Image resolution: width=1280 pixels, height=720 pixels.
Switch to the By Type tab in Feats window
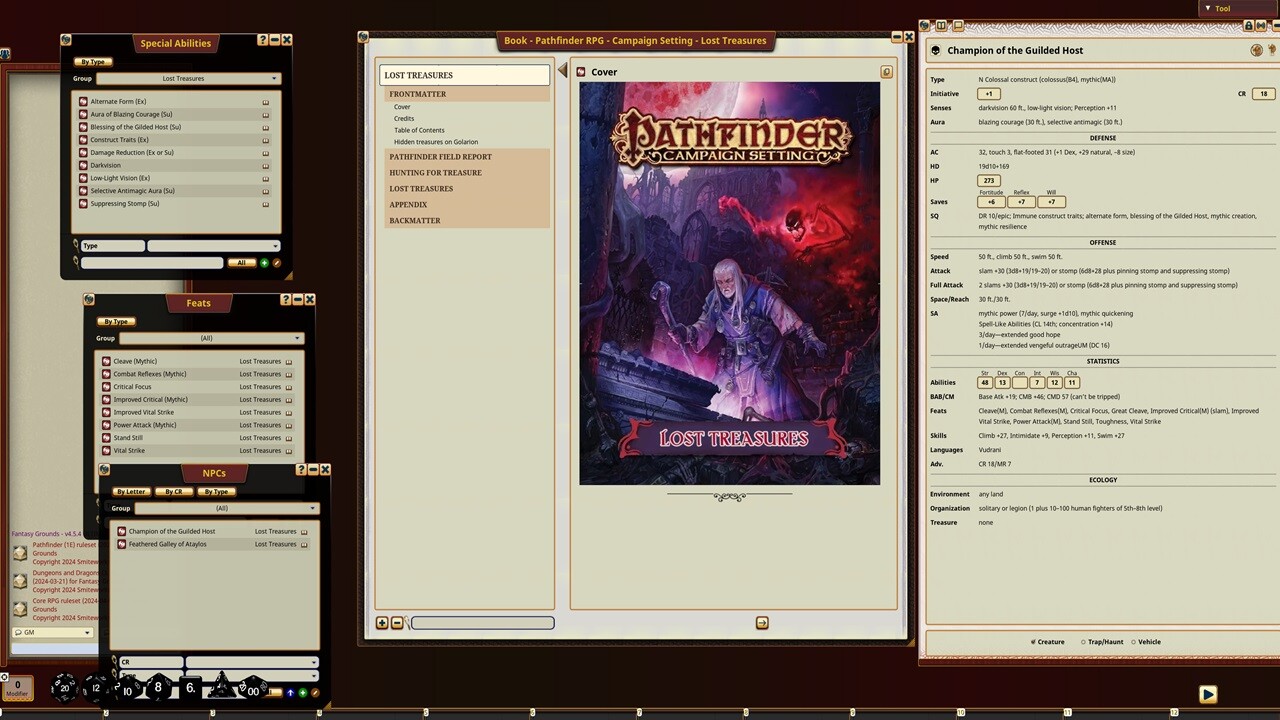point(116,321)
